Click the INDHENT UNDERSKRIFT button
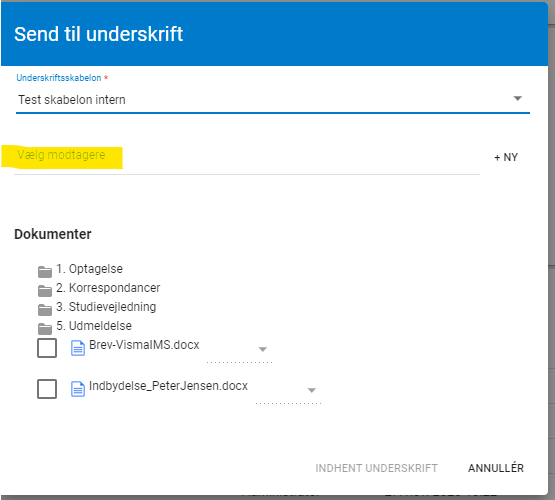 pyautogui.click(x=377, y=468)
